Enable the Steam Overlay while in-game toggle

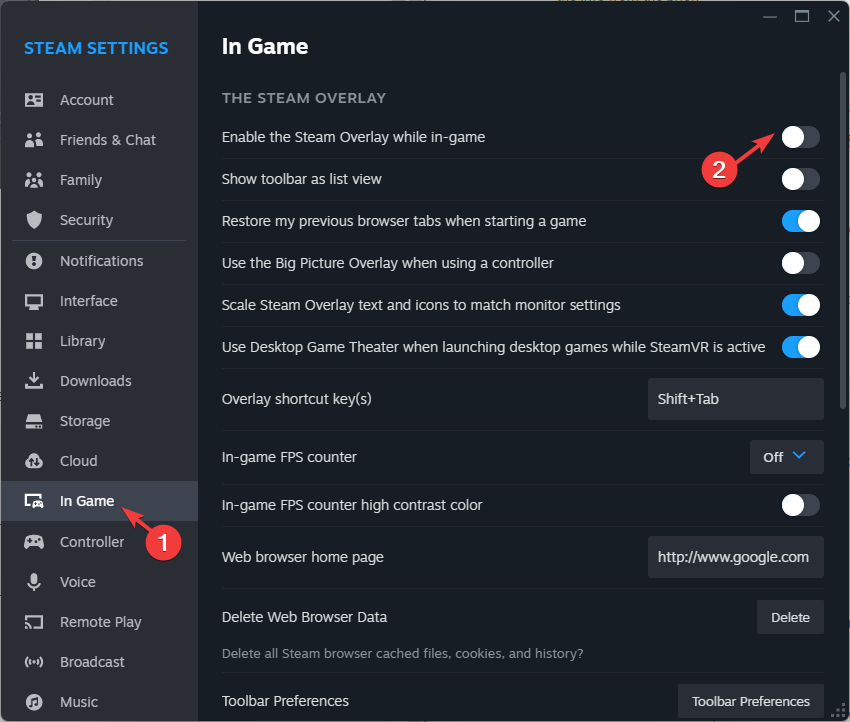click(x=799, y=137)
